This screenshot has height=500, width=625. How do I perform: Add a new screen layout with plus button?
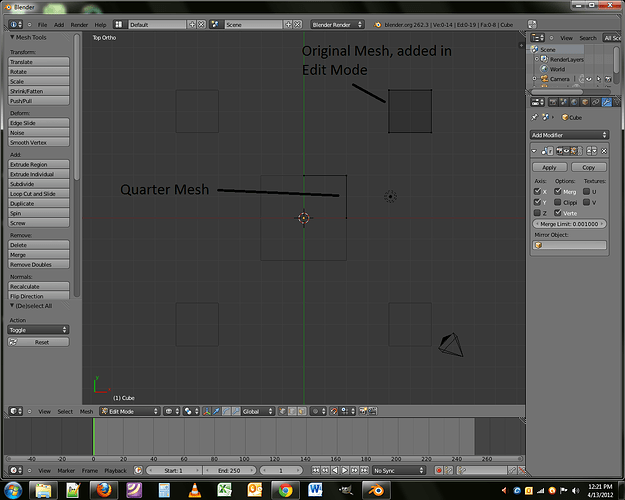coord(192,24)
